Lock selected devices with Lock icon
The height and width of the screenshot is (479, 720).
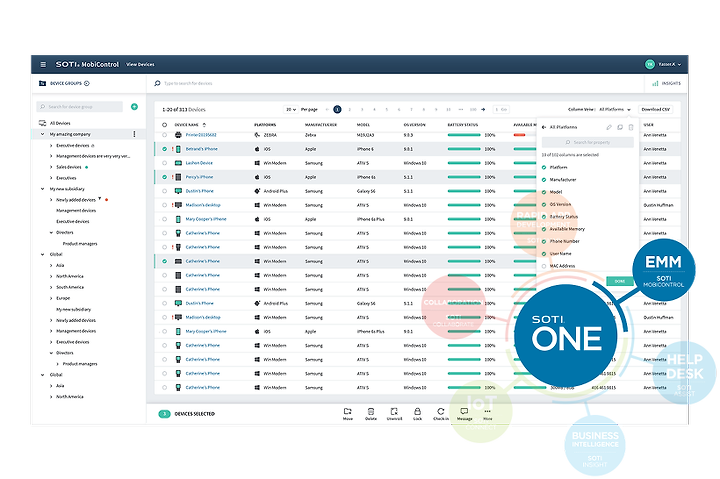(x=417, y=411)
